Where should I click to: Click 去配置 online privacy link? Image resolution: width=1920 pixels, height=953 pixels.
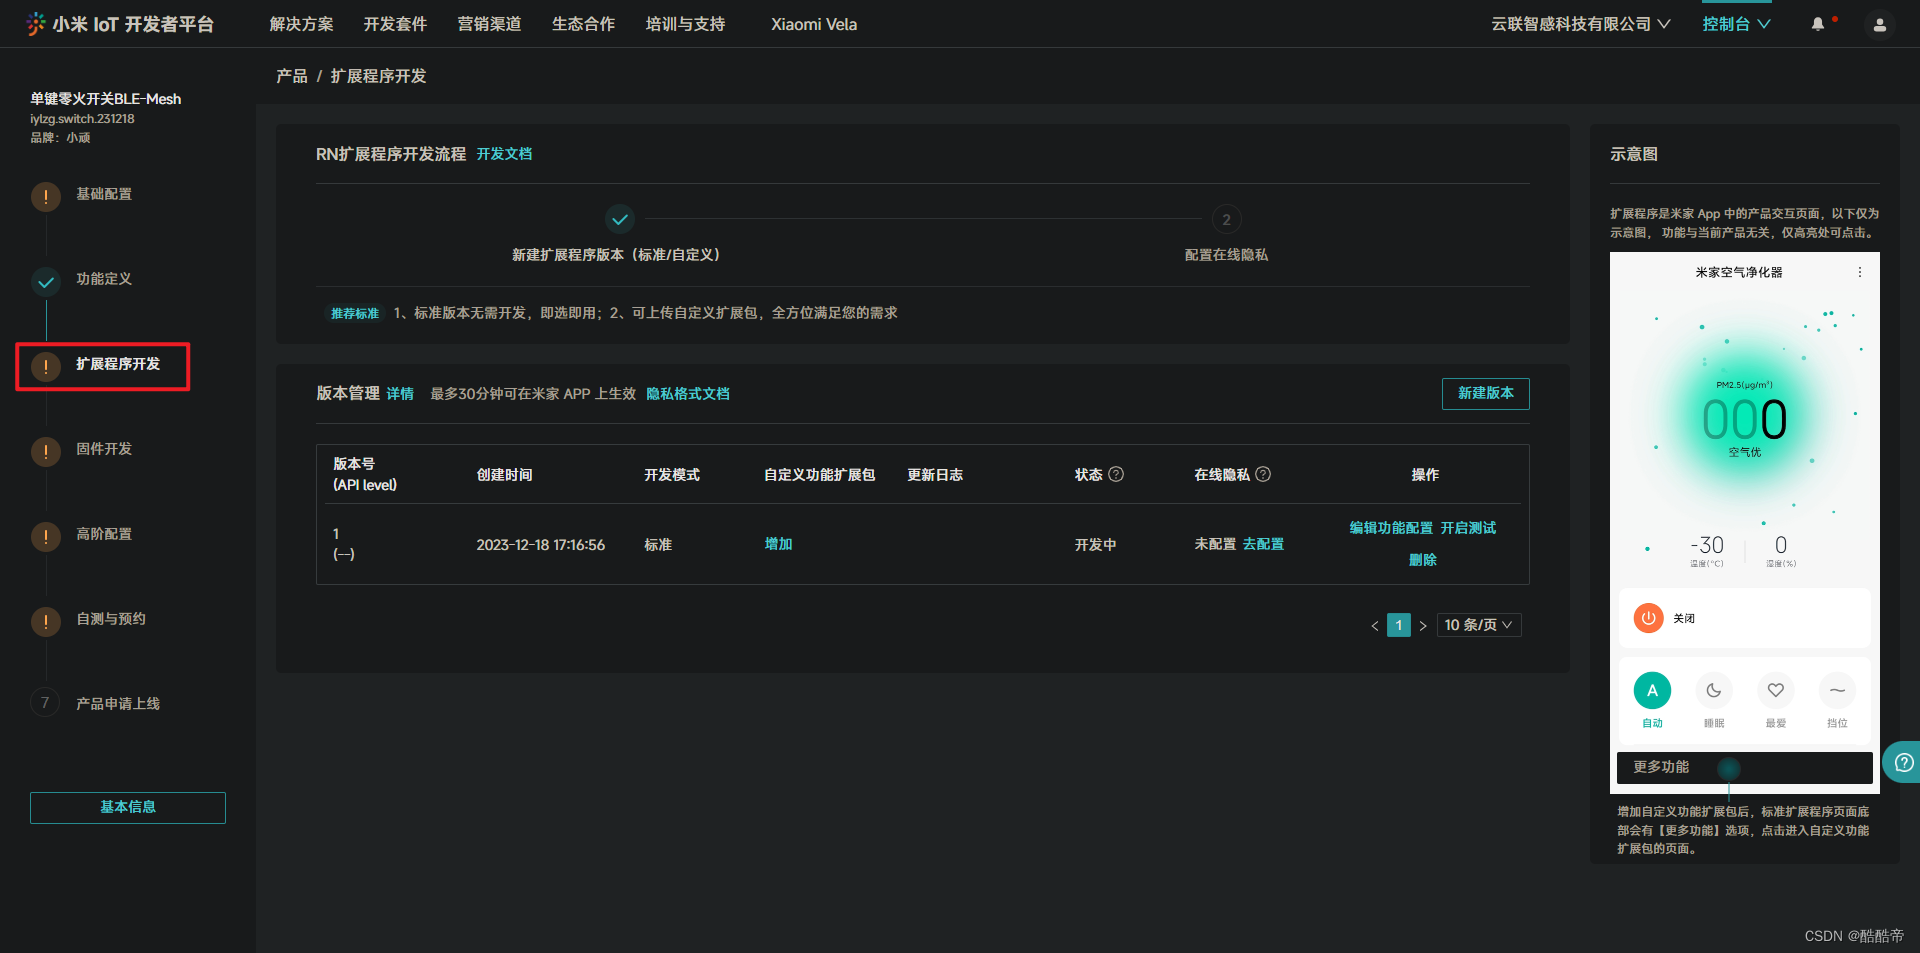(x=1263, y=544)
